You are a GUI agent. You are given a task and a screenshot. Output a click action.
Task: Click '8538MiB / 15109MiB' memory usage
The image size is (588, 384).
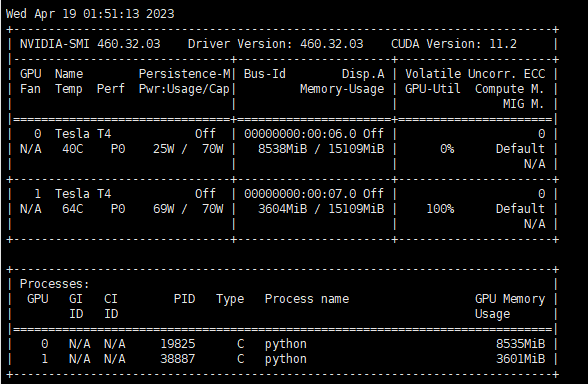[321, 149]
